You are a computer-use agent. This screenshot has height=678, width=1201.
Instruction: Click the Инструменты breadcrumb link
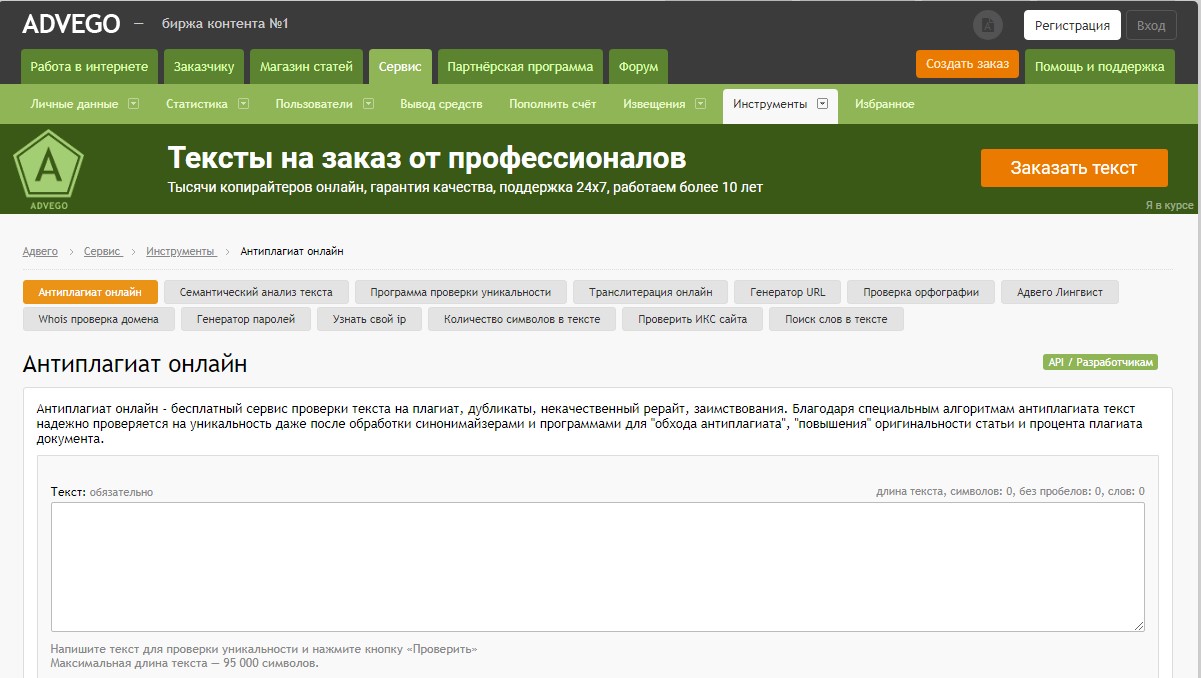tap(180, 251)
